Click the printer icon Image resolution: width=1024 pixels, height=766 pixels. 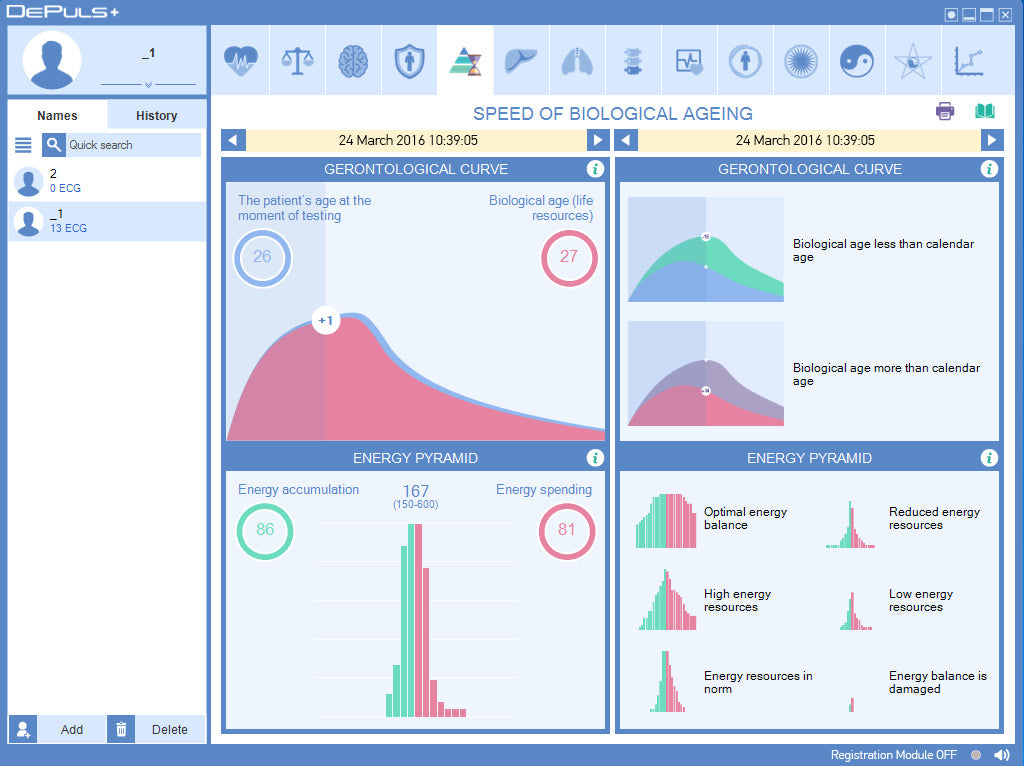click(x=945, y=111)
